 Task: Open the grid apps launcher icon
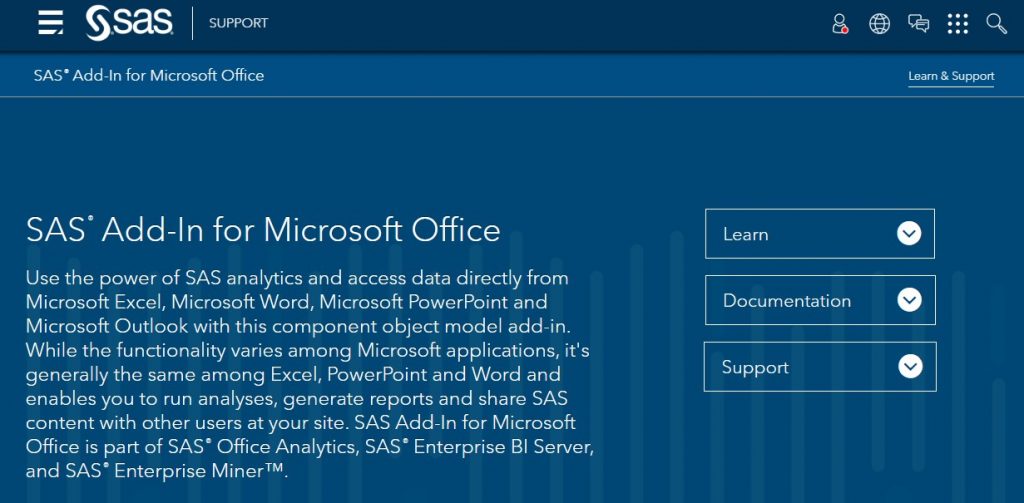pyautogui.click(x=957, y=24)
